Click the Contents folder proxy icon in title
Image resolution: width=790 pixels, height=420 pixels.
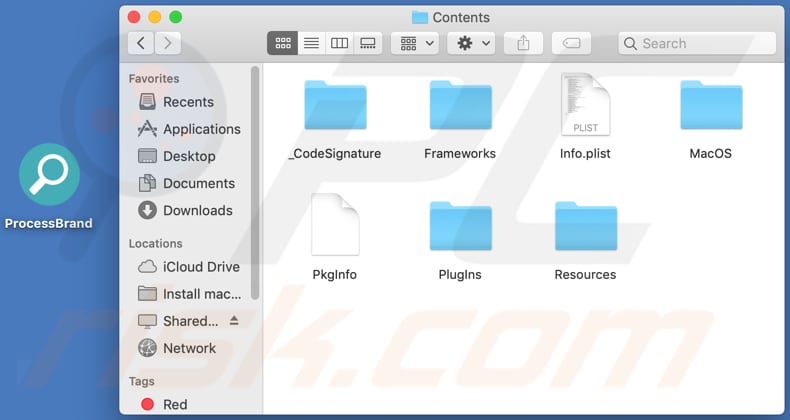pos(419,17)
